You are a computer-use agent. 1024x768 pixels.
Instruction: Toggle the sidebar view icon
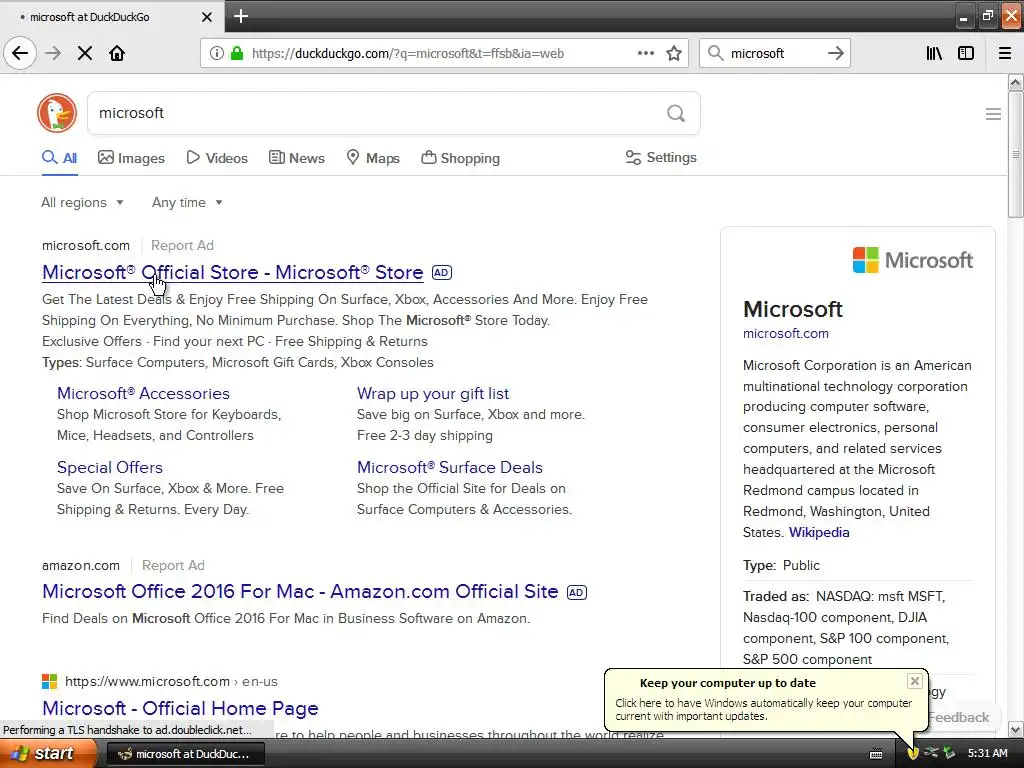[x=966, y=53]
